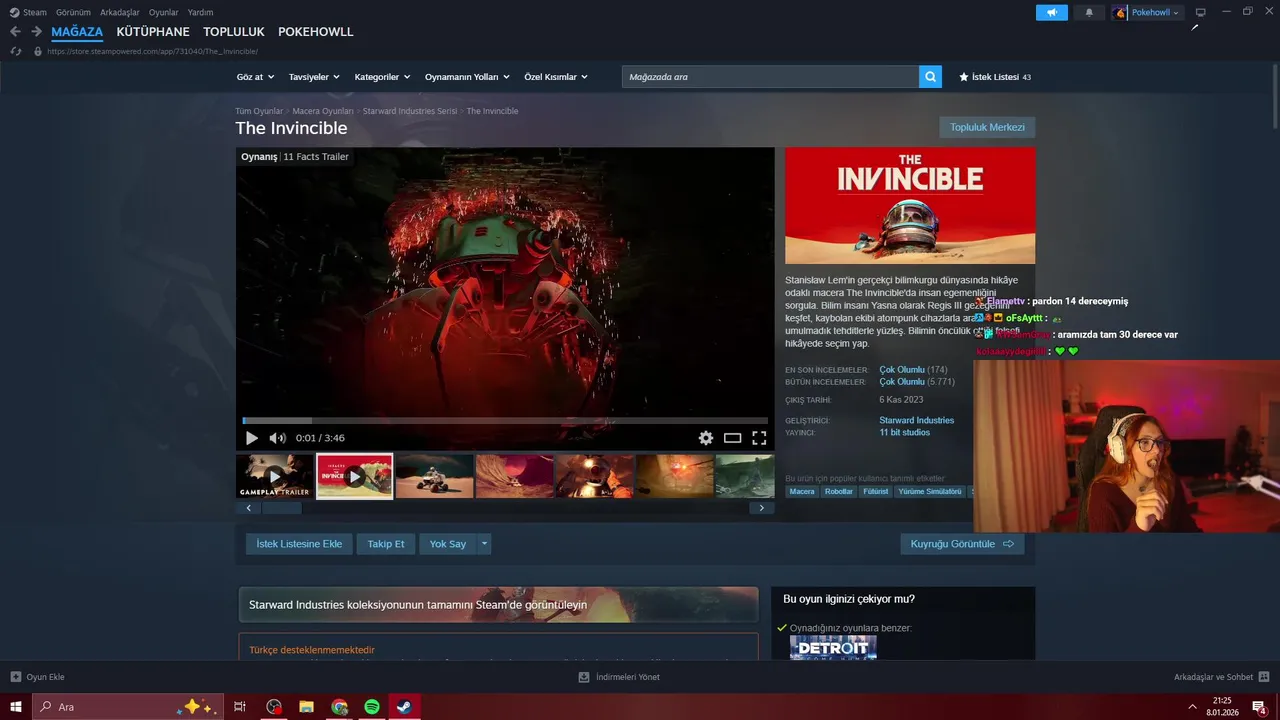Expand the Özel Kısımlar dropdown
This screenshot has width=1280, height=720.
(556, 77)
